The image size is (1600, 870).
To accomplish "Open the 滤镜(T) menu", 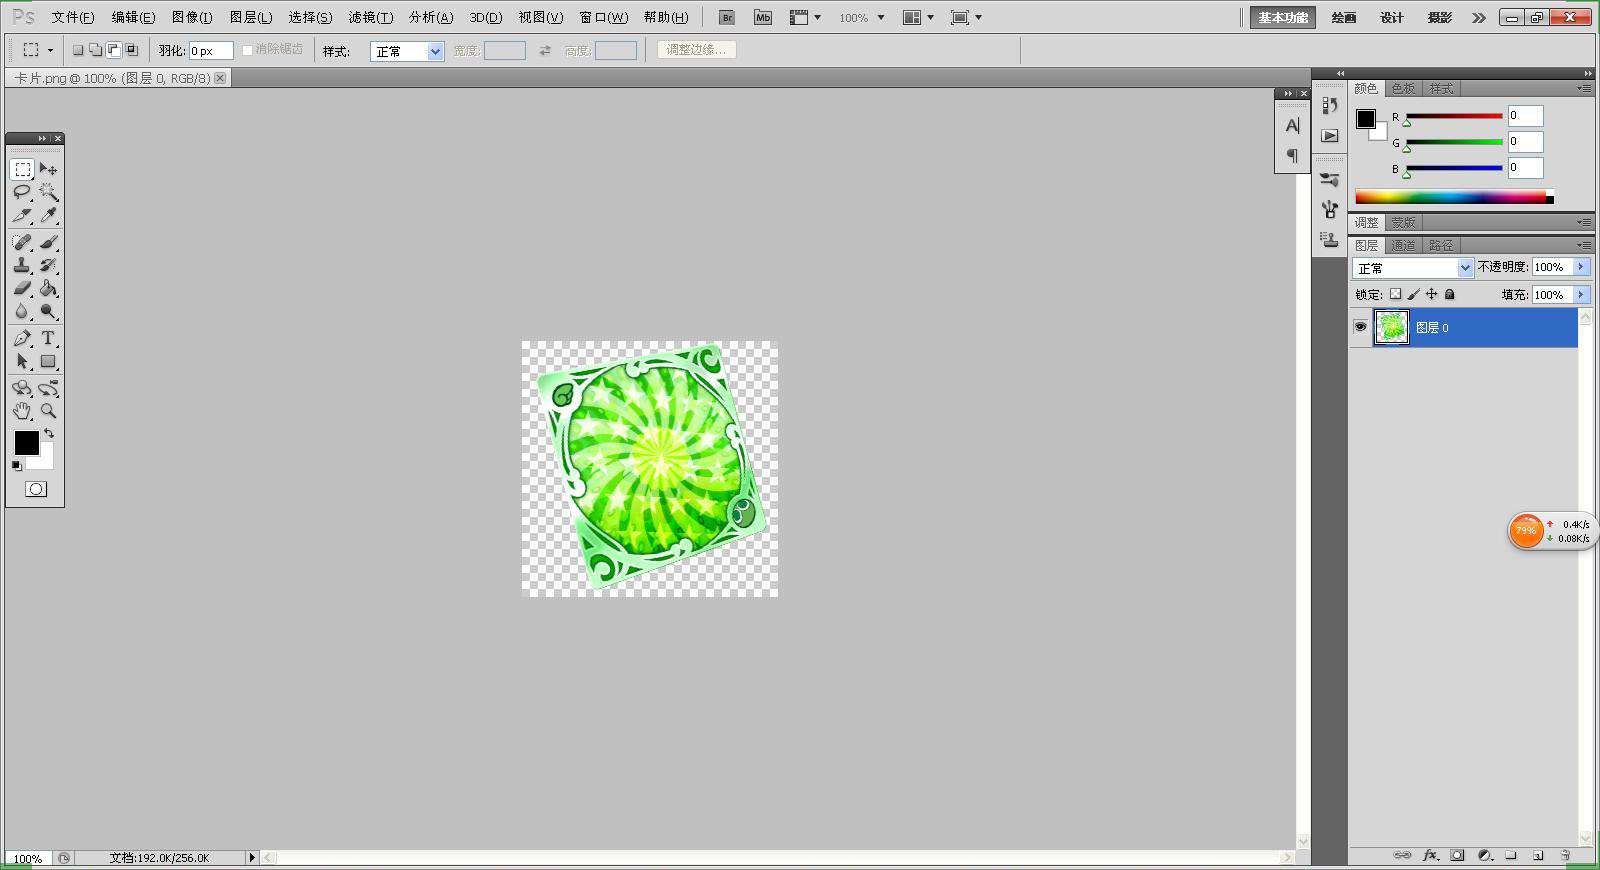I will coord(370,17).
